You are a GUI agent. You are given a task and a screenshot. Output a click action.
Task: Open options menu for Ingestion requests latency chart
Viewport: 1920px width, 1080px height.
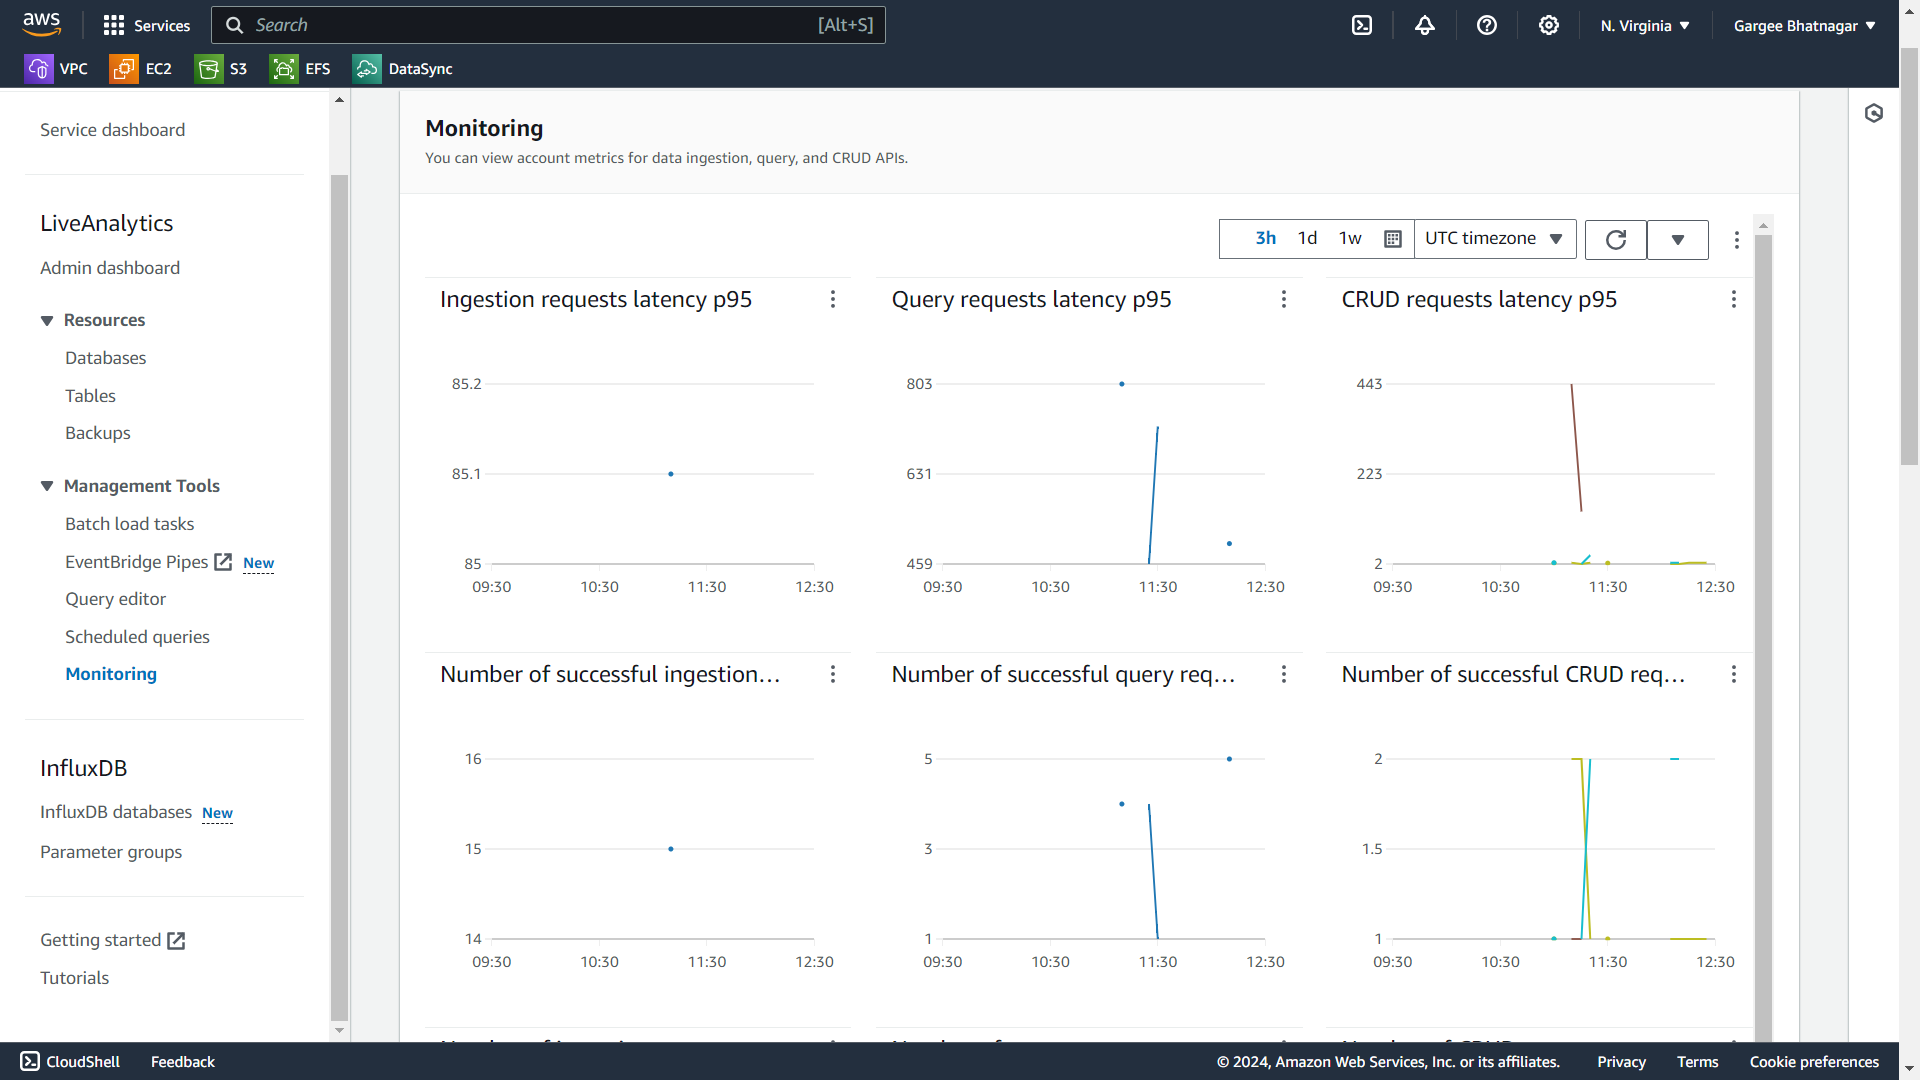tap(833, 299)
